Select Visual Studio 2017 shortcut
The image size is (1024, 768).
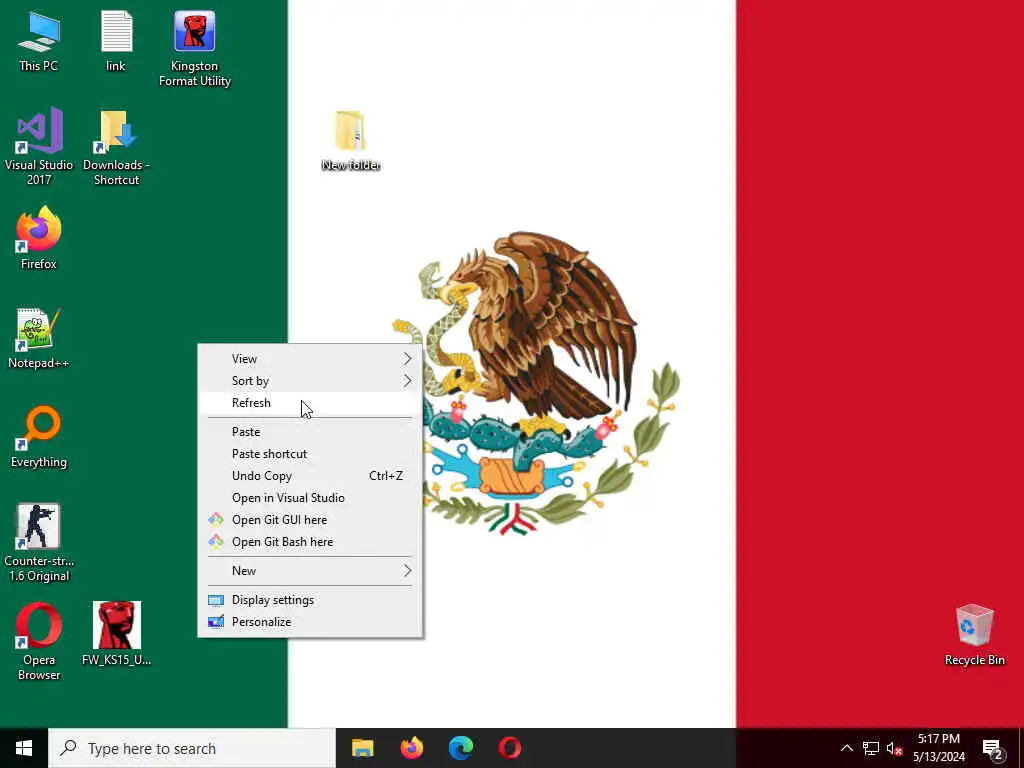39,147
